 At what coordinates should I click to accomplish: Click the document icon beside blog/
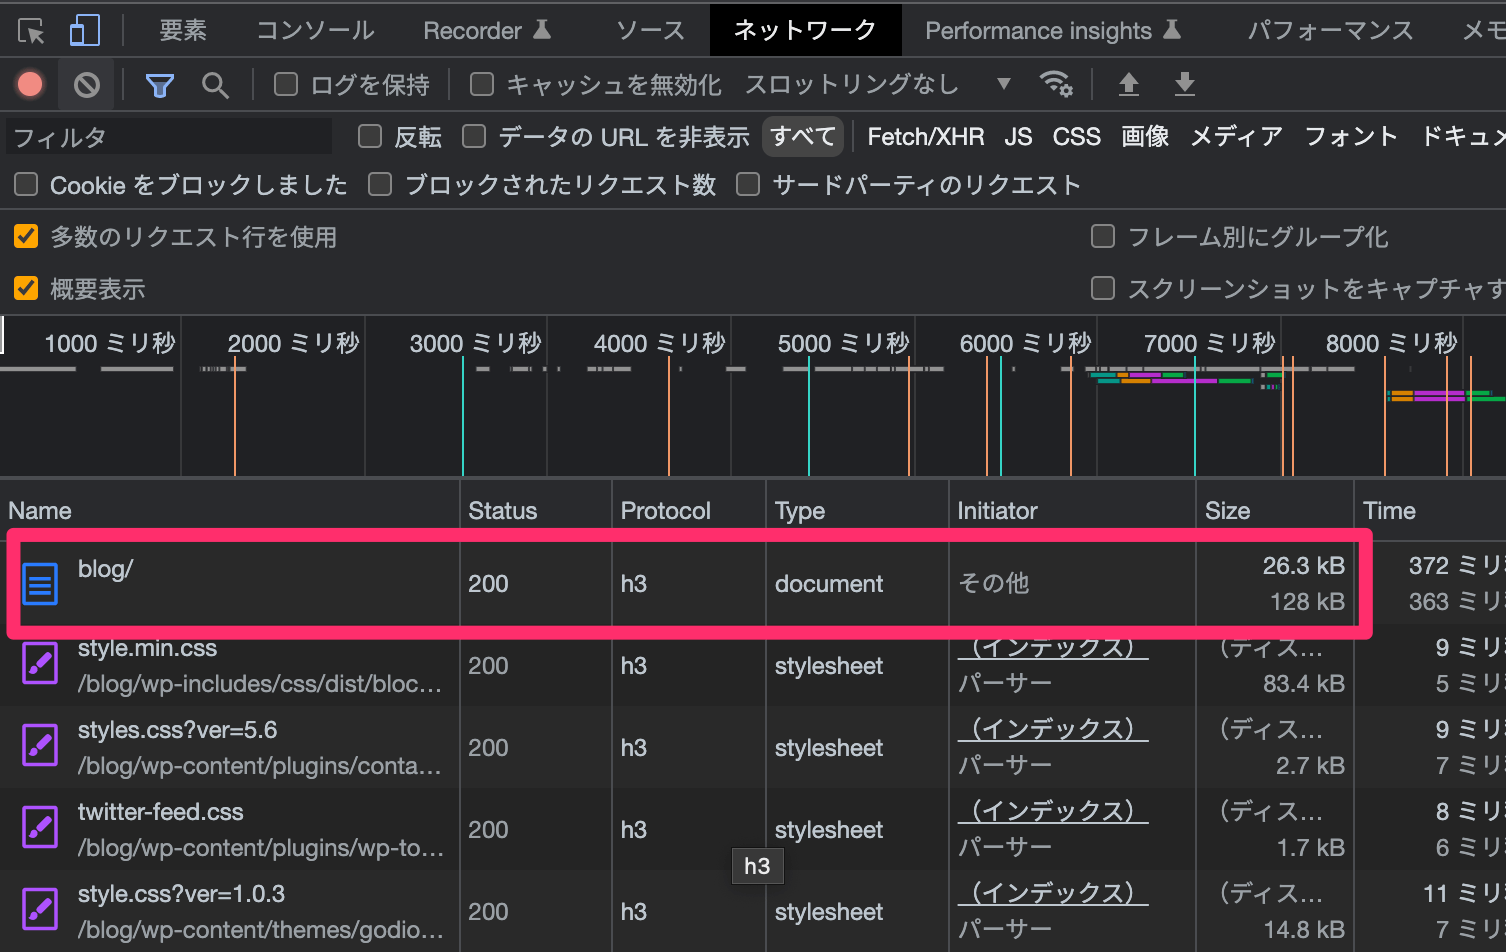(40, 584)
